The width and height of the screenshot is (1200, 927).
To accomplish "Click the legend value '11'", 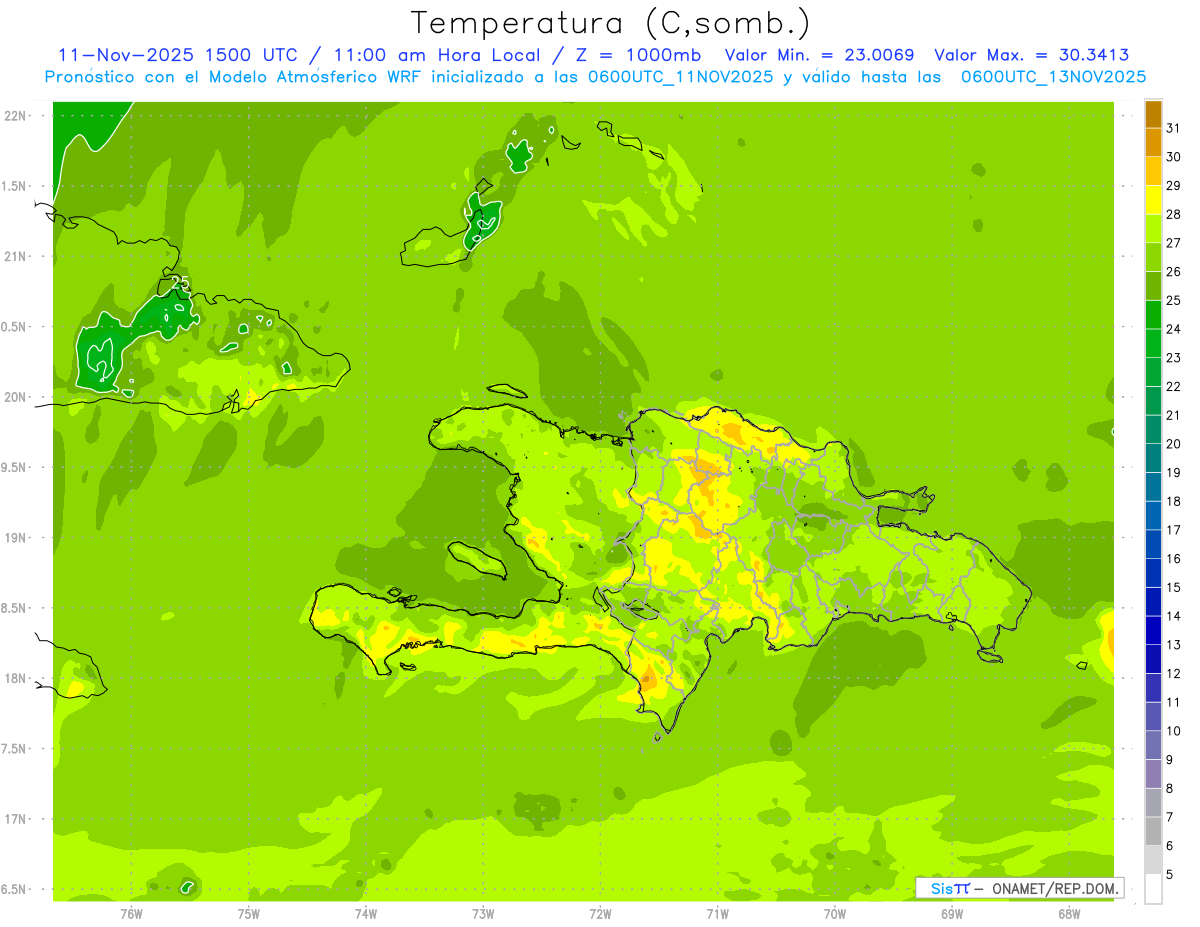I will tap(1173, 702).
